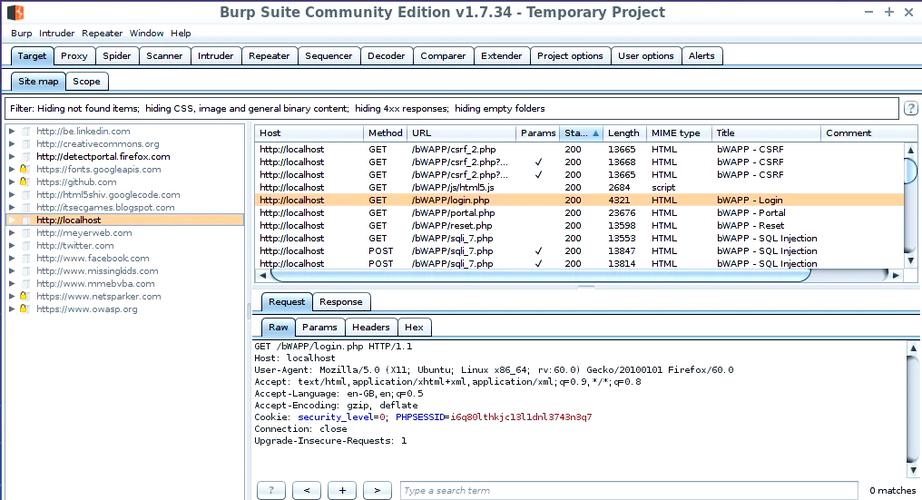
Task: Open the Intruder menu in menu bar
Action: coord(56,33)
